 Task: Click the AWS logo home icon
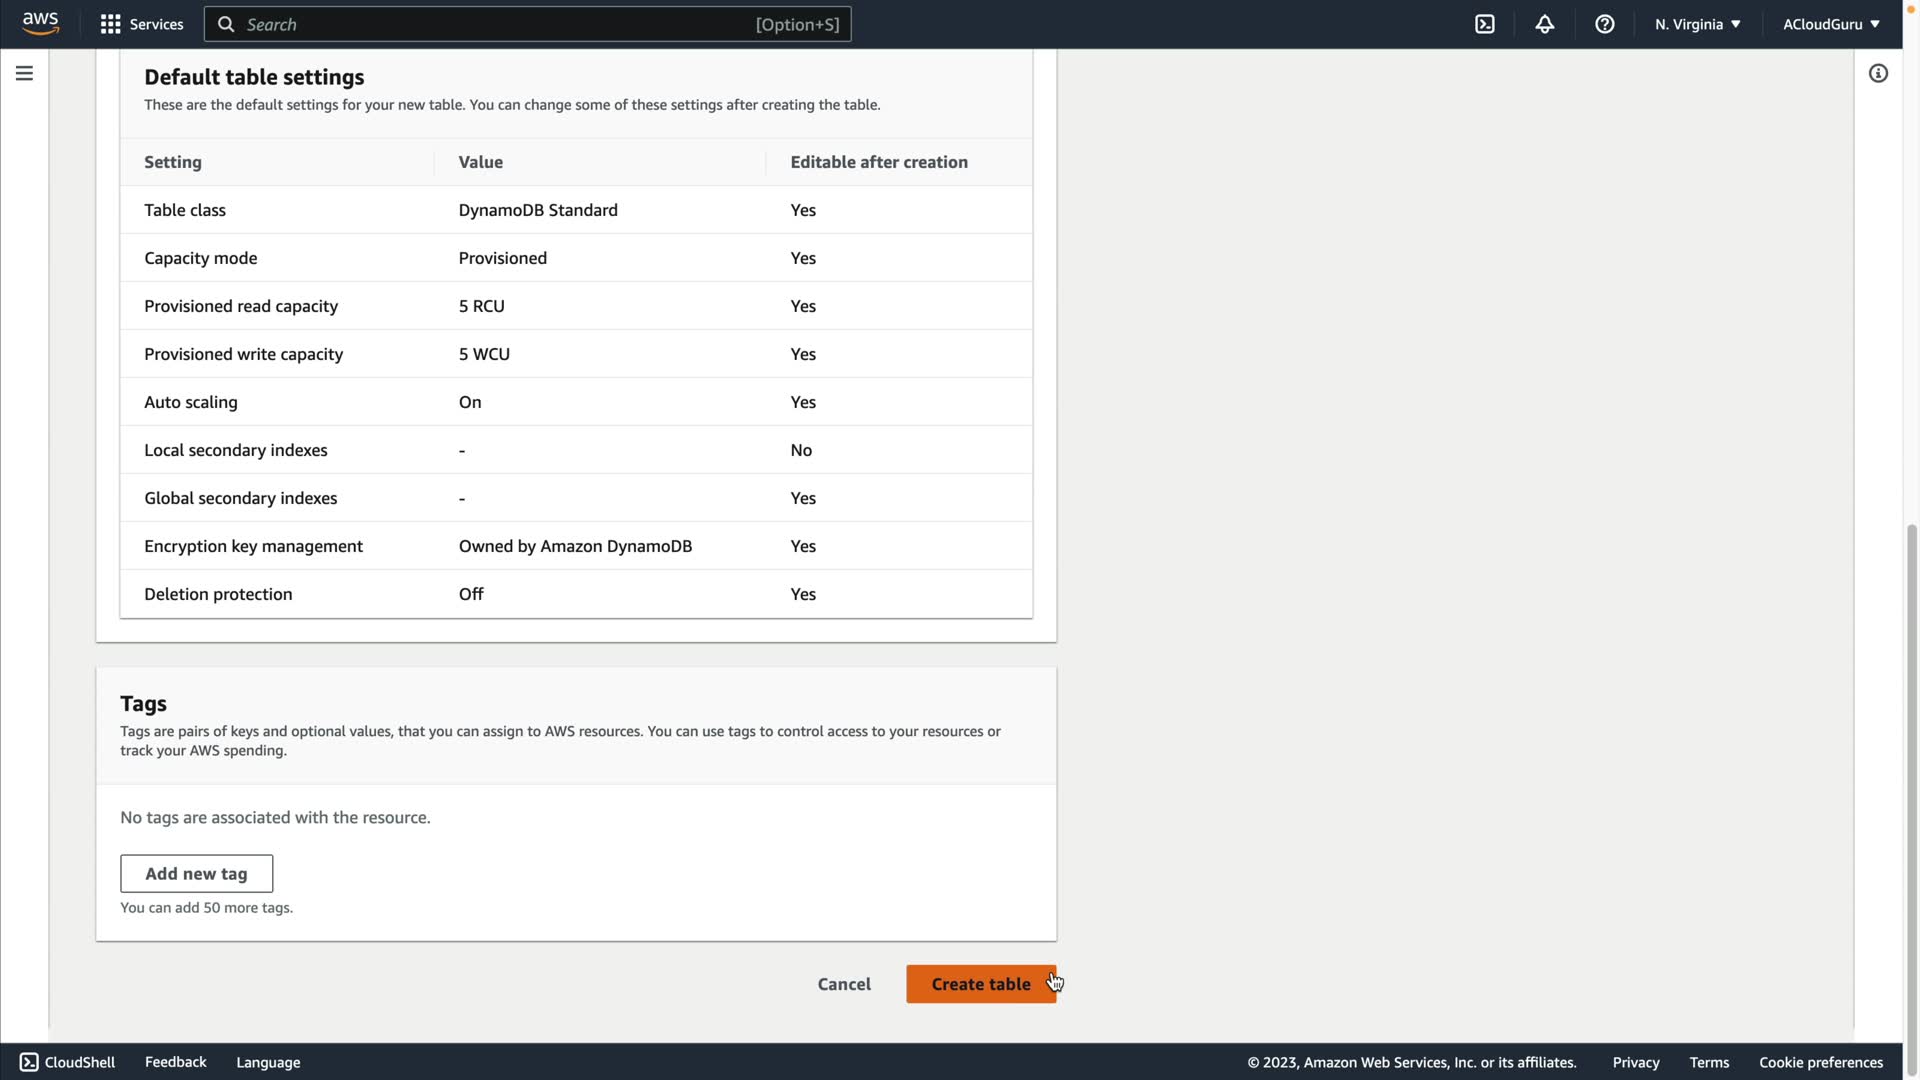(40, 23)
